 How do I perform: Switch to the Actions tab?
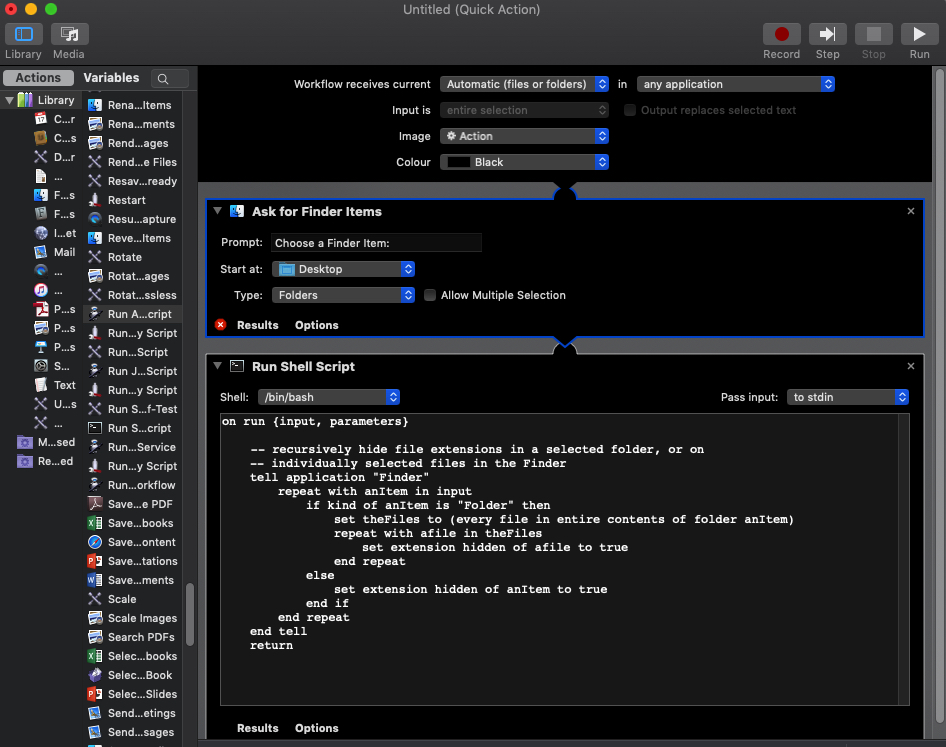pyautogui.click(x=38, y=78)
